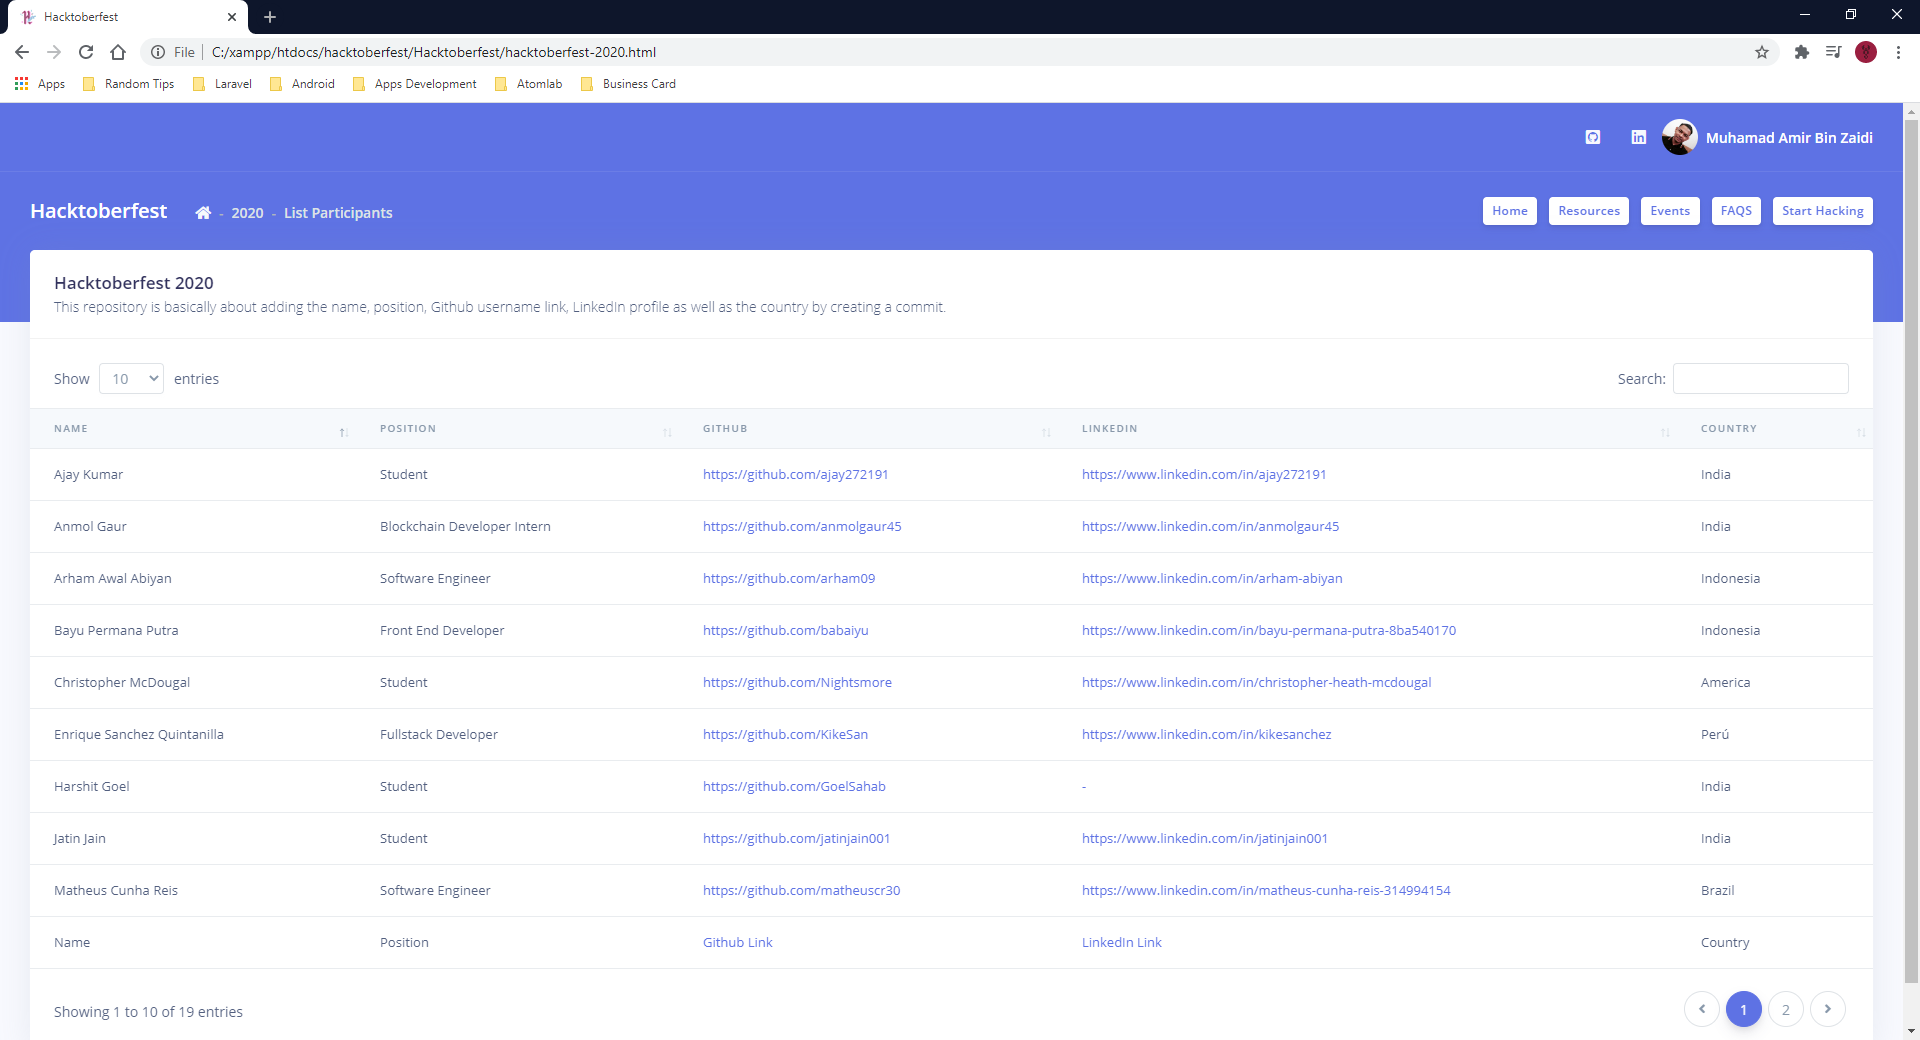Click the browser back arrow
Image resolution: width=1920 pixels, height=1040 pixels.
pyautogui.click(x=22, y=52)
